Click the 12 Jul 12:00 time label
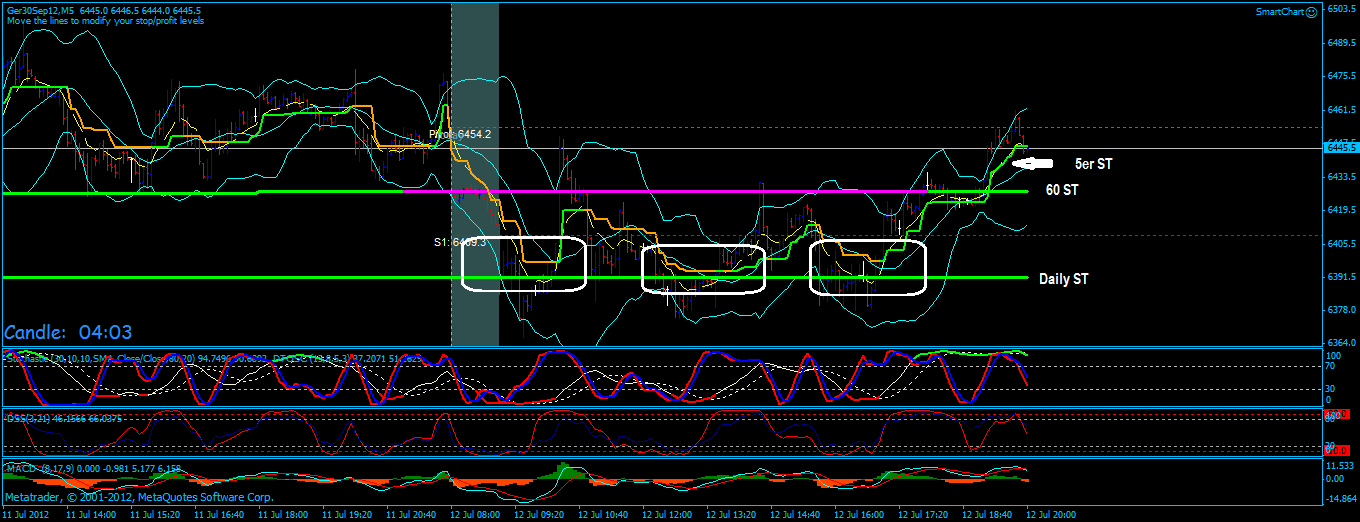The height and width of the screenshot is (522, 1360). coord(667,515)
